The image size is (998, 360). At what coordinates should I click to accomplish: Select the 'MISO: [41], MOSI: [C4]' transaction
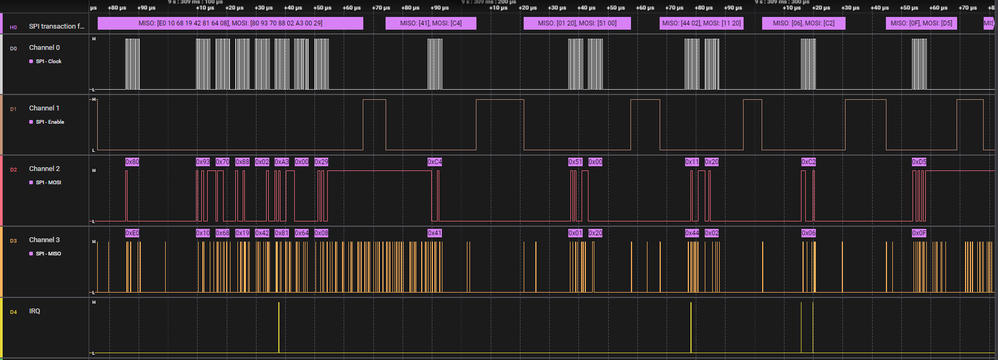pyautogui.click(x=432, y=24)
